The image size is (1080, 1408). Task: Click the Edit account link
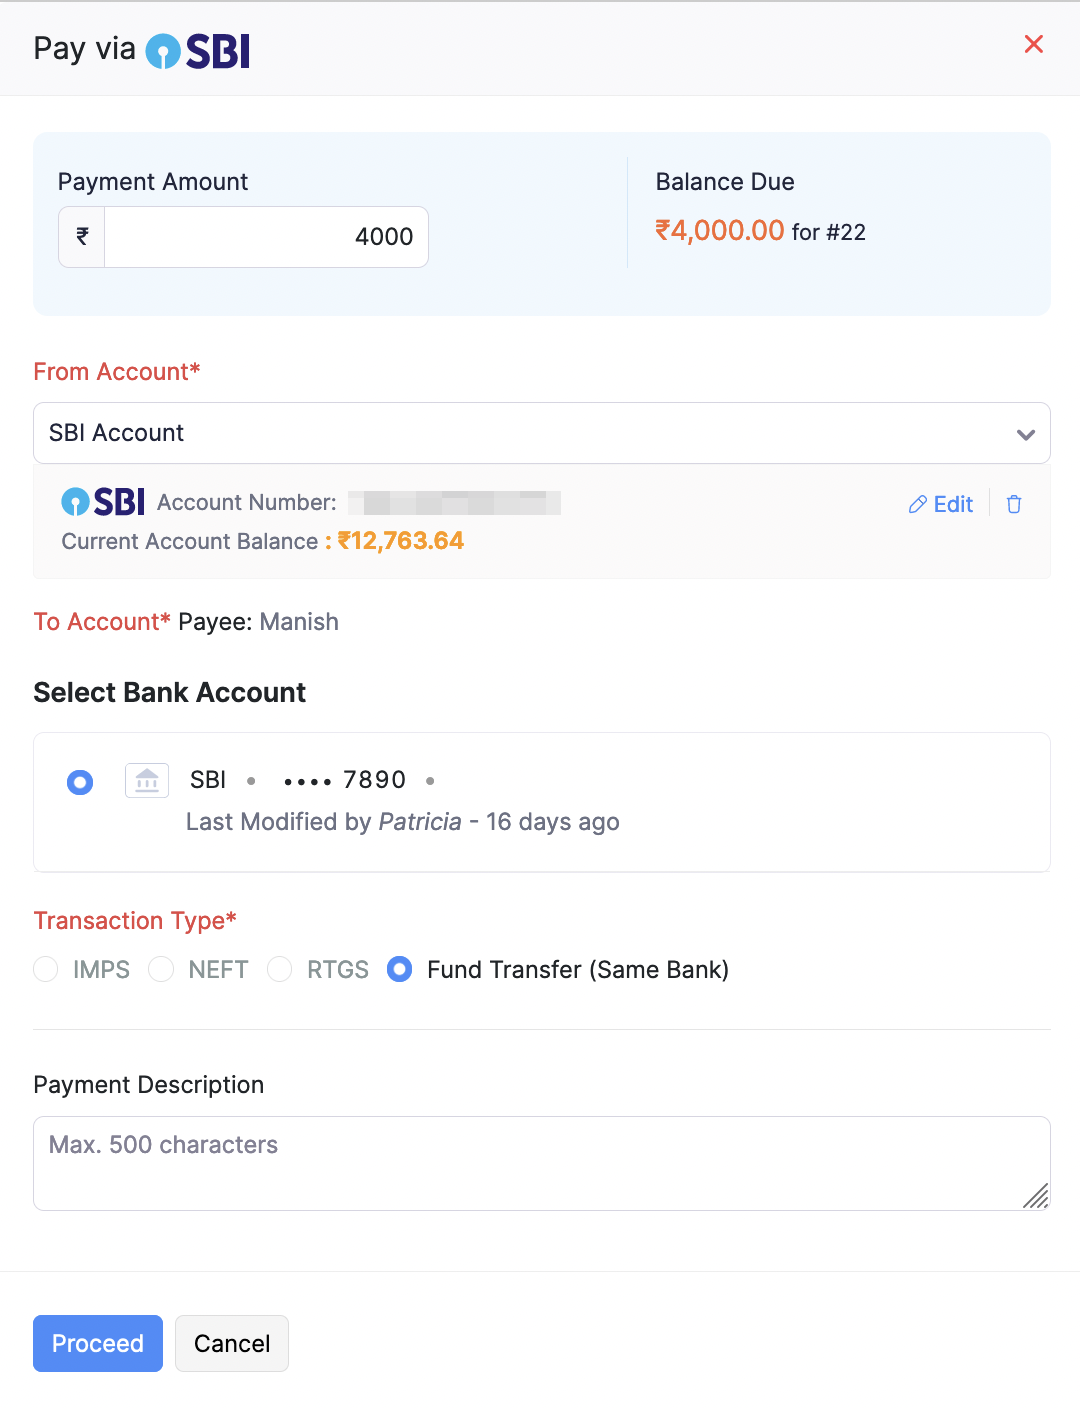tap(952, 505)
